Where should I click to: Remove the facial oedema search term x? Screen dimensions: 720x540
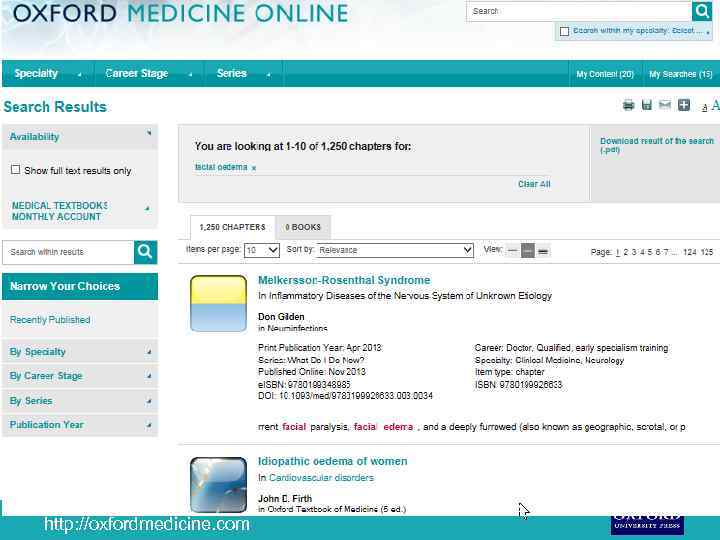(253, 168)
